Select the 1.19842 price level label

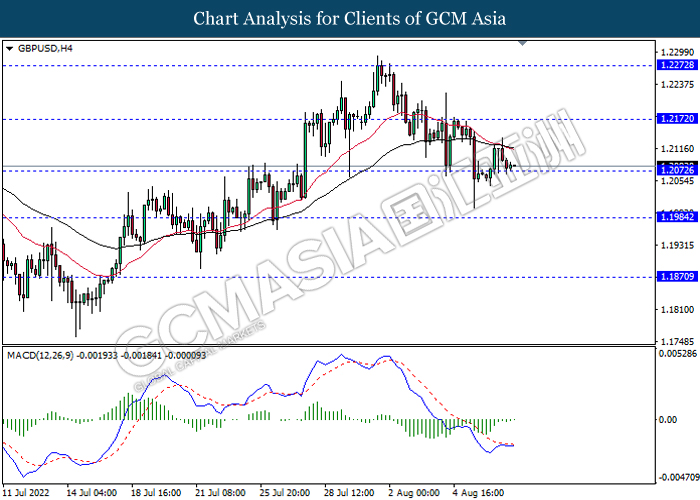point(677,217)
